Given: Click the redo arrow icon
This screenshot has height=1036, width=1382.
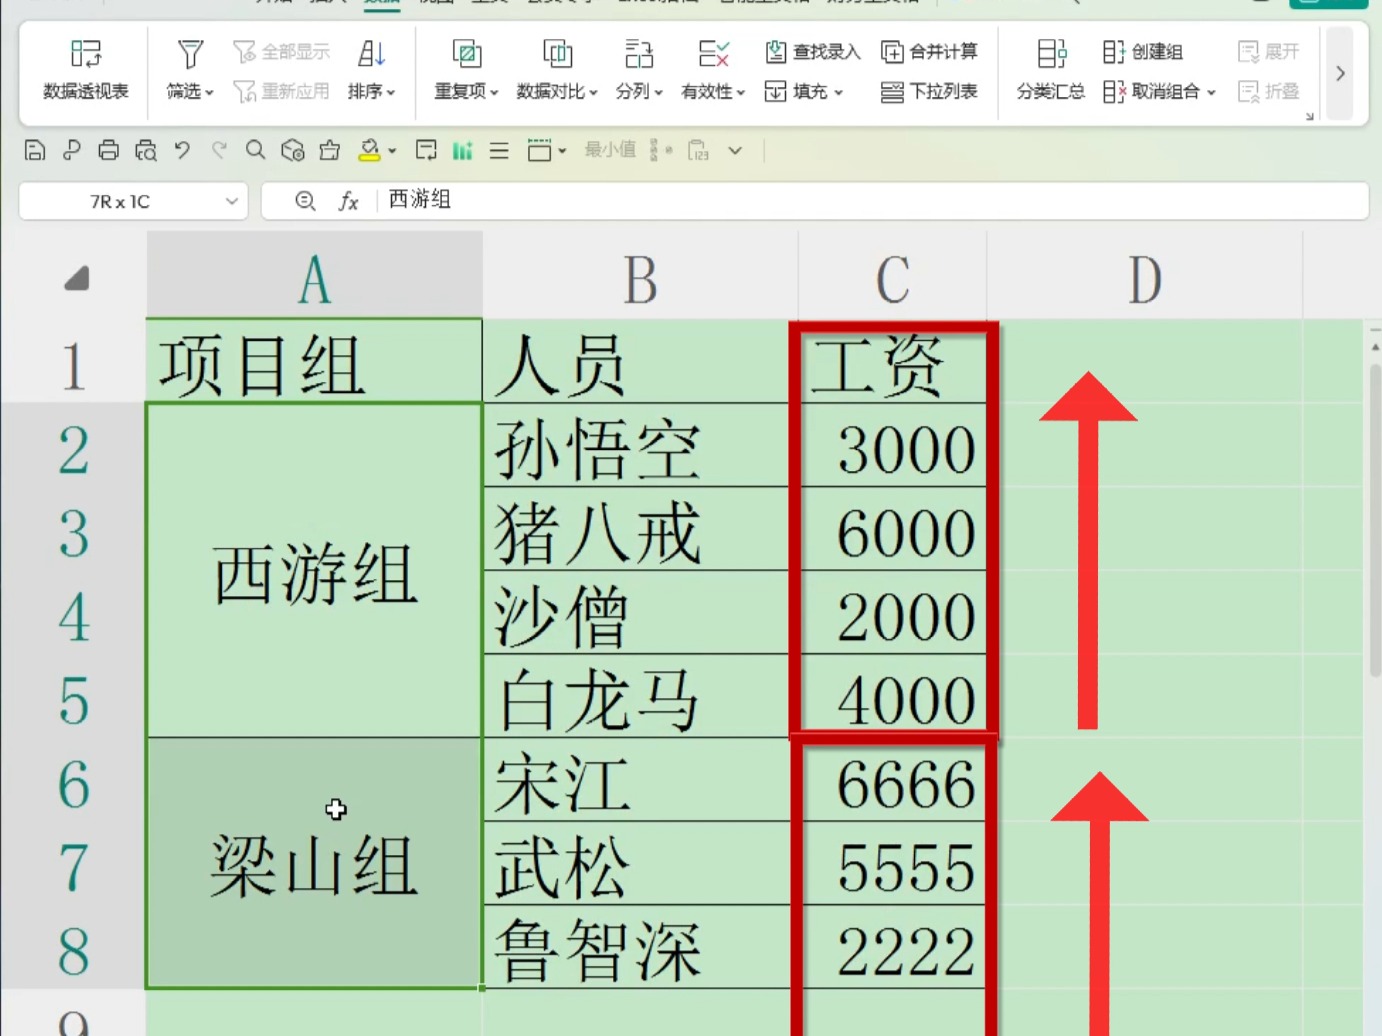Looking at the screenshot, I should point(219,150).
